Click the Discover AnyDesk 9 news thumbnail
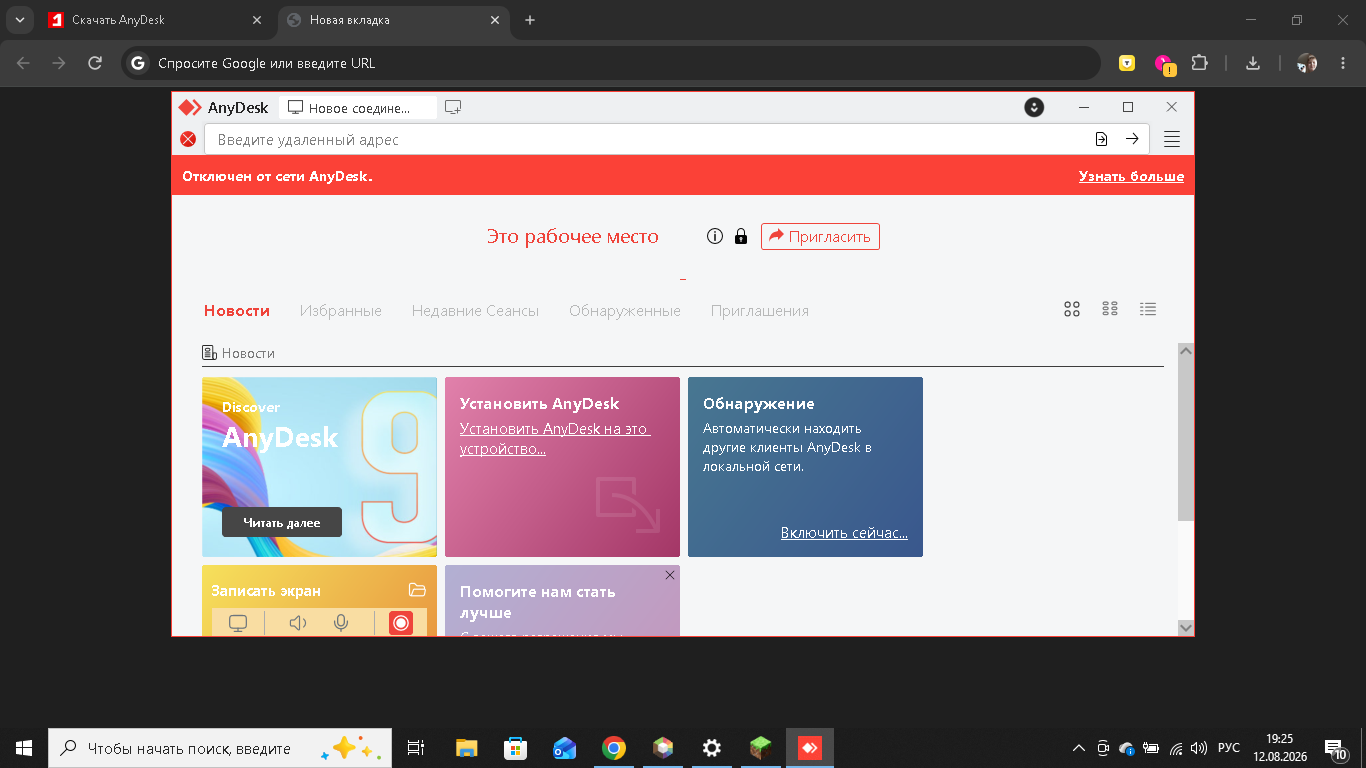1366x768 pixels. click(319, 466)
